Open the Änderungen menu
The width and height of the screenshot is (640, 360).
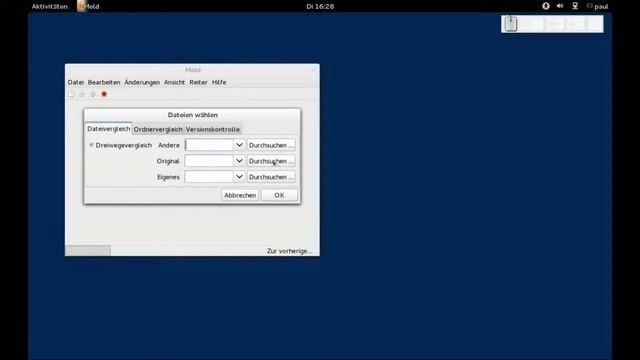pos(142,82)
